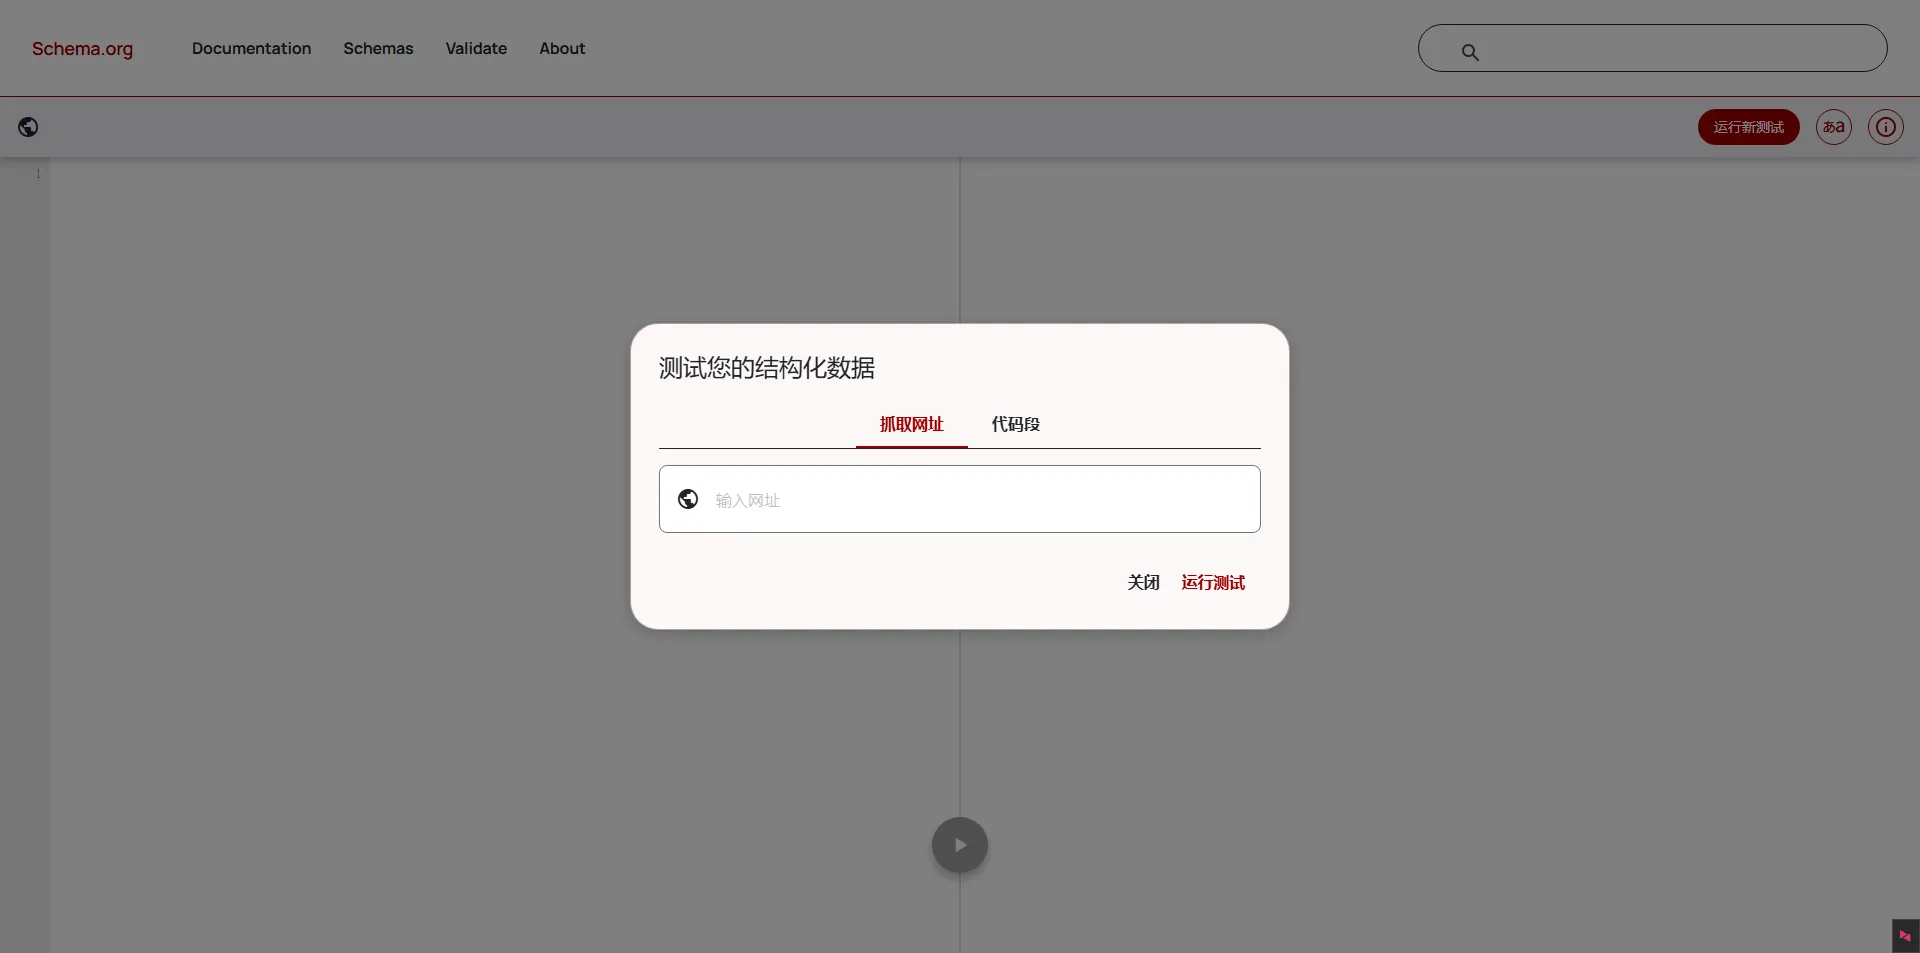Click the 输入网址 URL input field
The width and height of the screenshot is (1920, 953).
[x=959, y=499]
